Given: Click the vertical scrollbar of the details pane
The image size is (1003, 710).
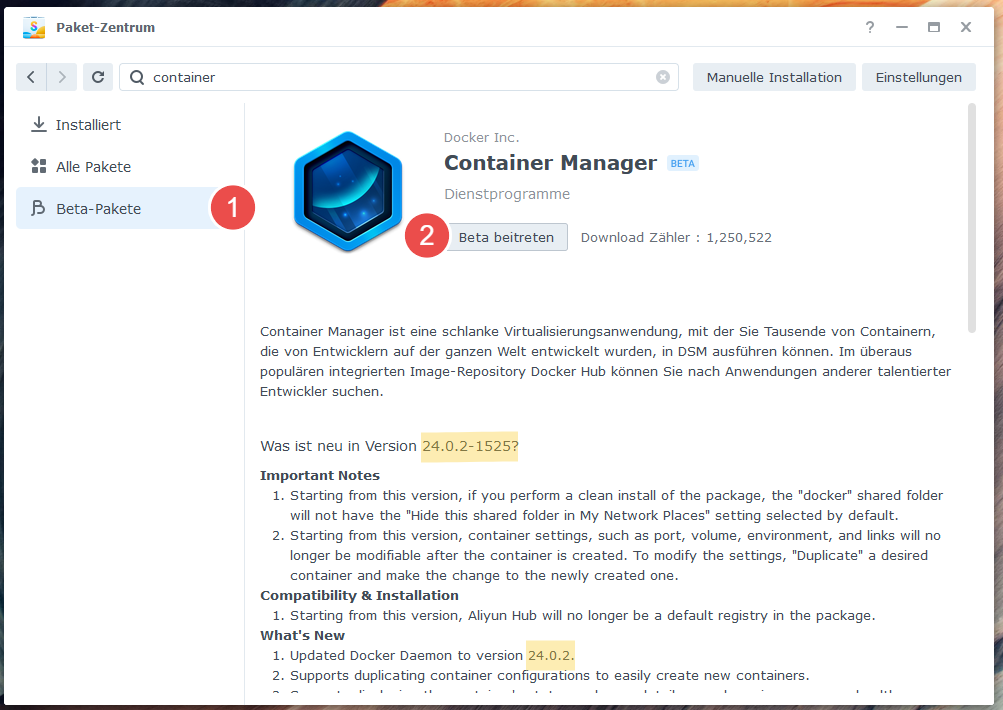Looking at the screenshot, I should coord(972,217).
